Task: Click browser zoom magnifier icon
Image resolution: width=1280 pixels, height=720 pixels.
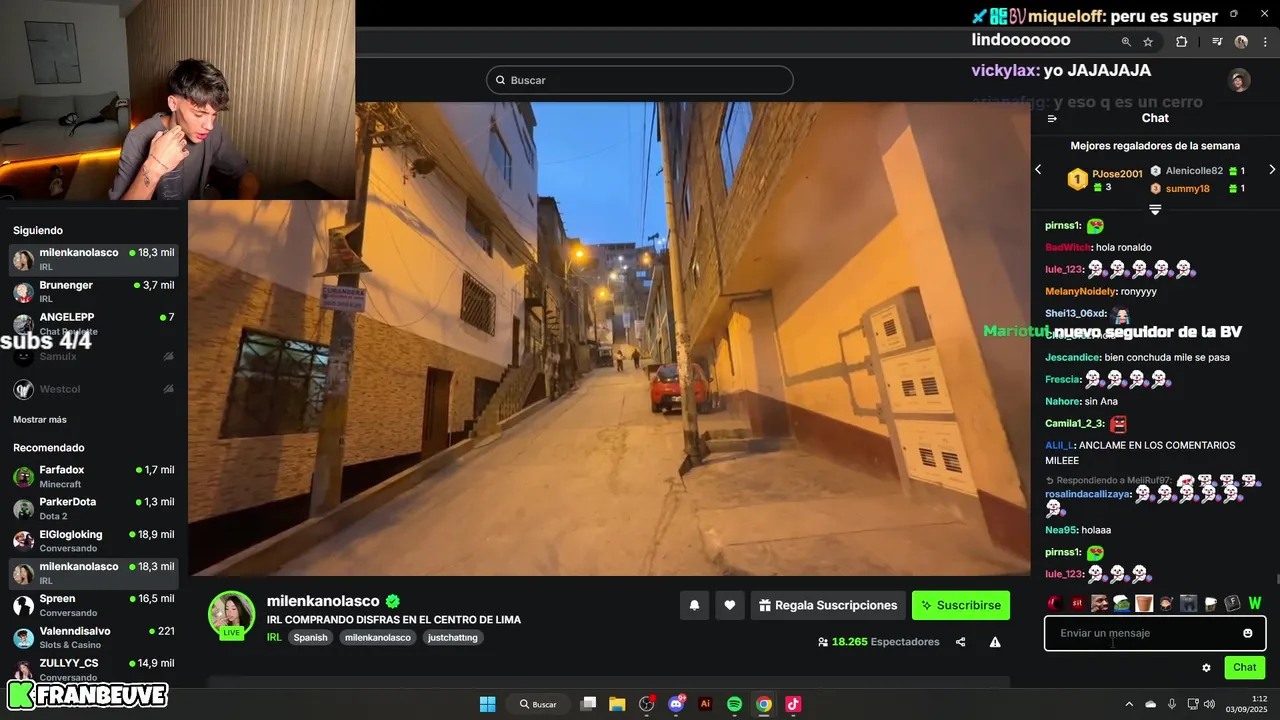Action: [1126, 42]
